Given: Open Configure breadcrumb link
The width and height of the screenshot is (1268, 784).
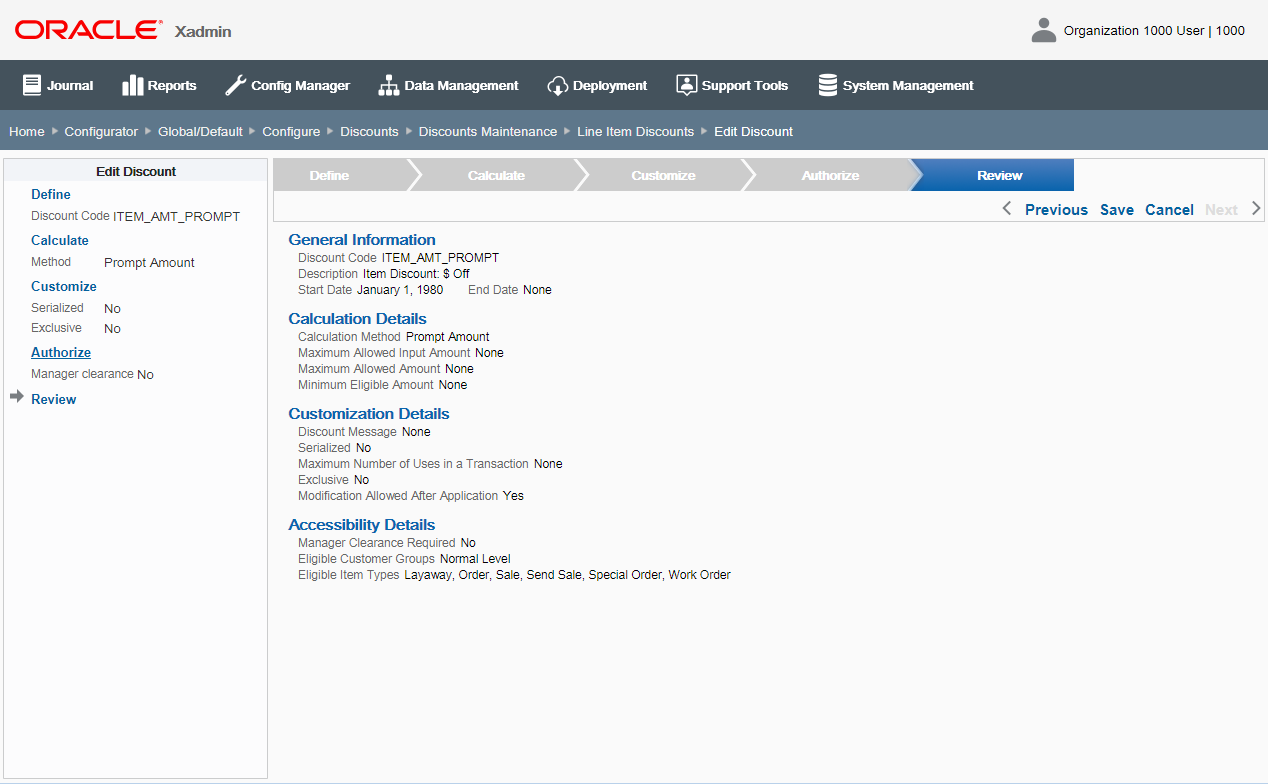Looking at the screenshot, I should [x=291, y=131].
